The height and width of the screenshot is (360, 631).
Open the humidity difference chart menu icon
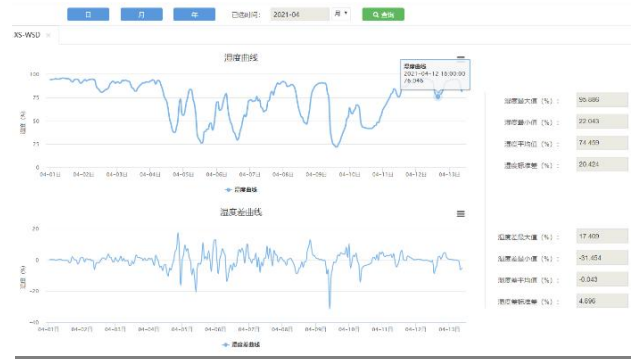461,214
